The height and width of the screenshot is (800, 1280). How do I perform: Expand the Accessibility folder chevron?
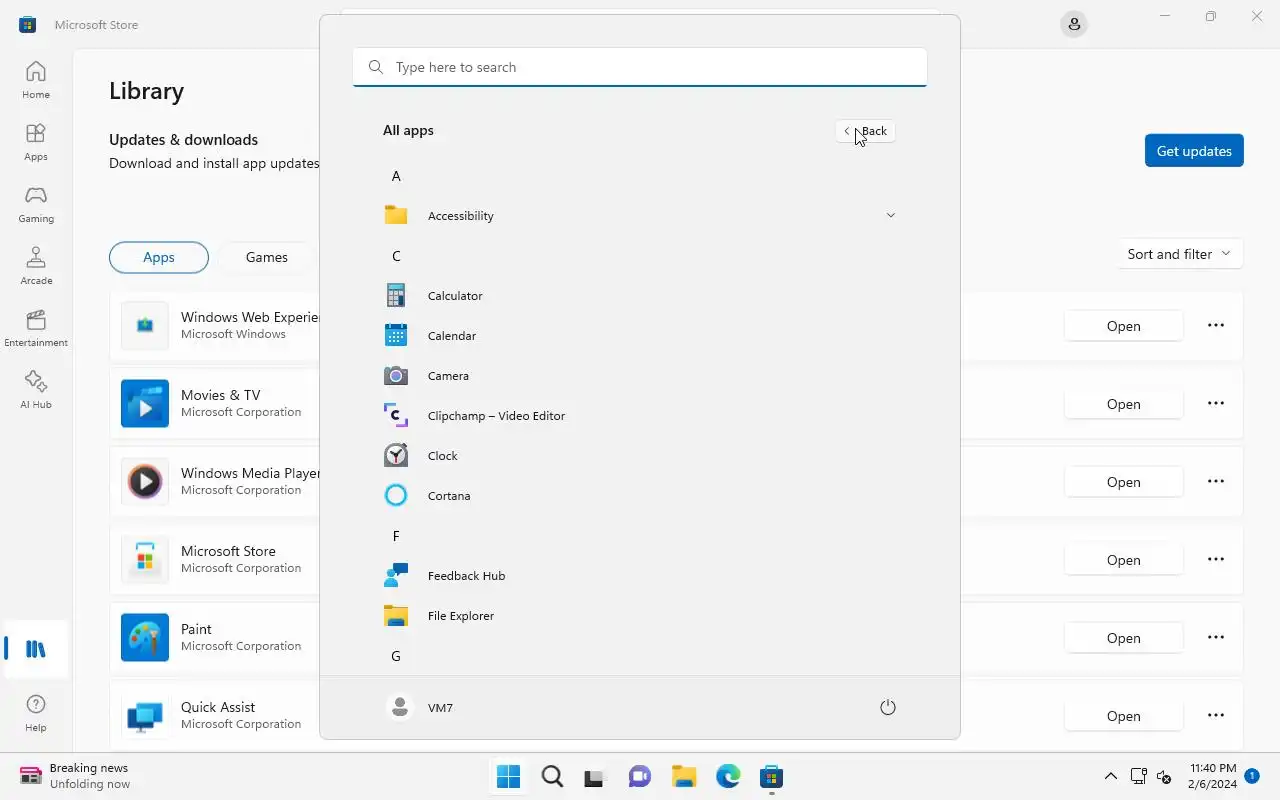[x=890, y=215]
